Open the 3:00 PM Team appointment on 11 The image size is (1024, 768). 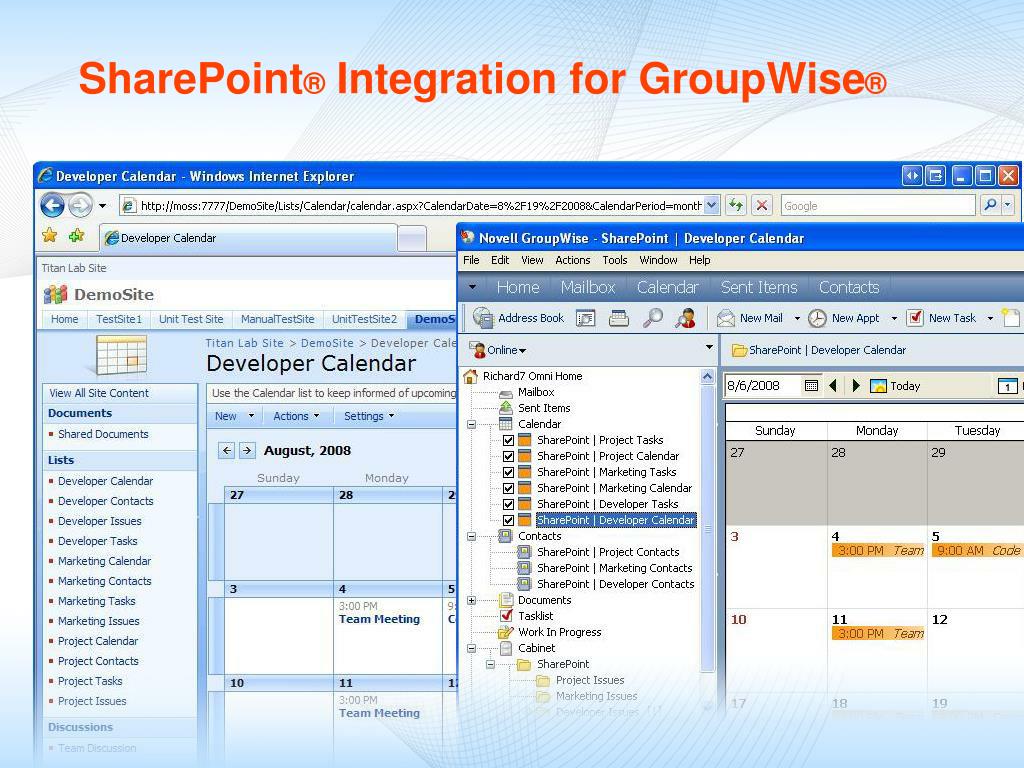click(x=878, y=633)
